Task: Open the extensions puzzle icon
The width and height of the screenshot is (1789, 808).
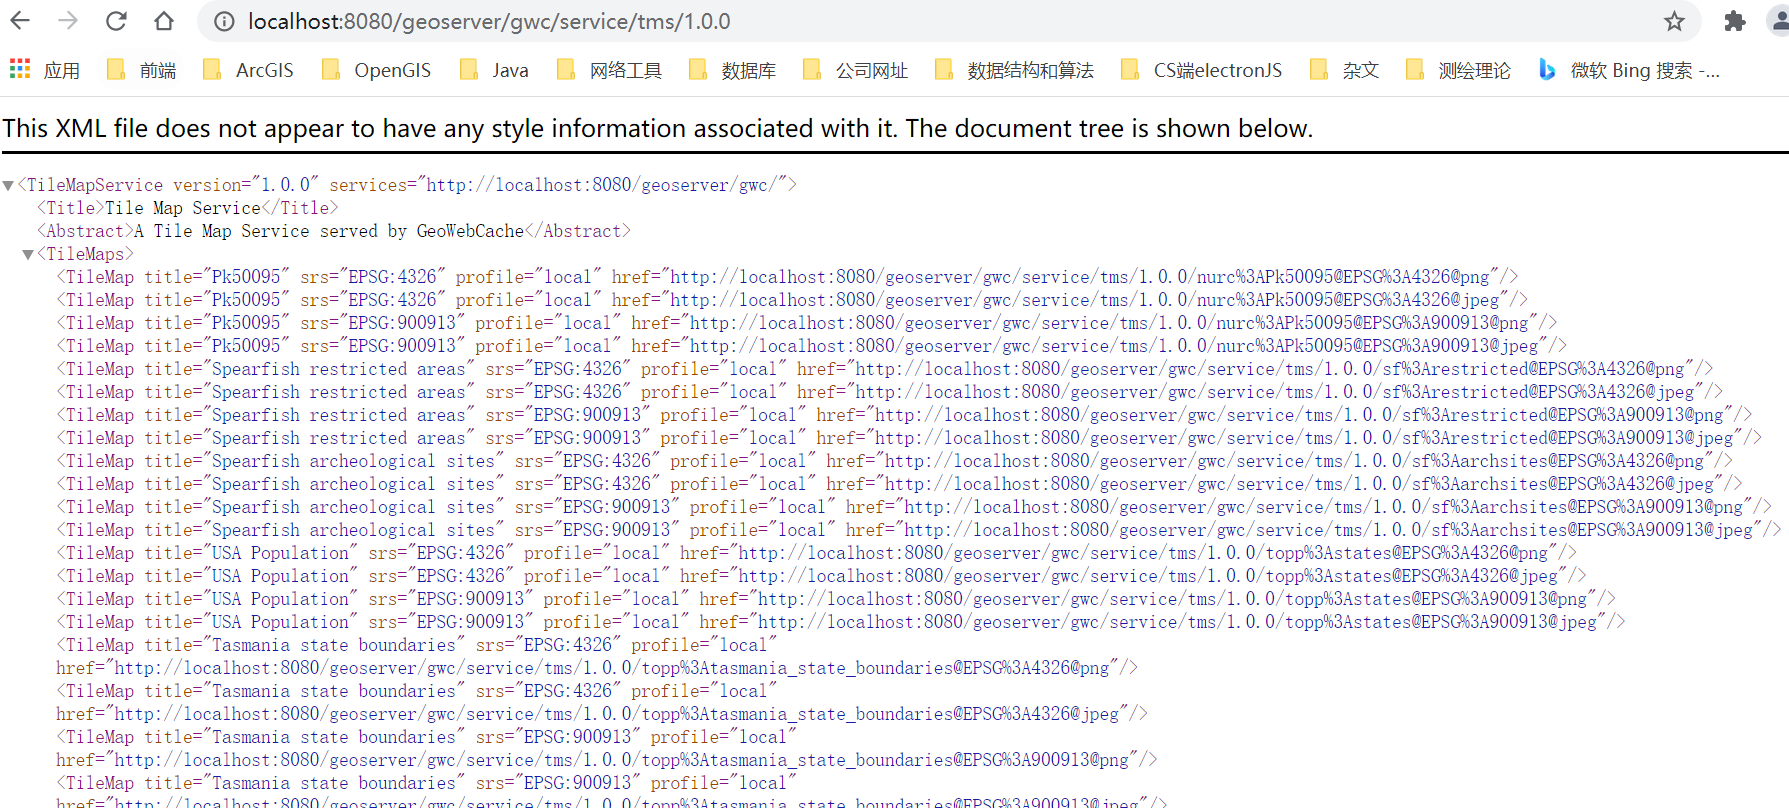Action: click(1735, 21)
